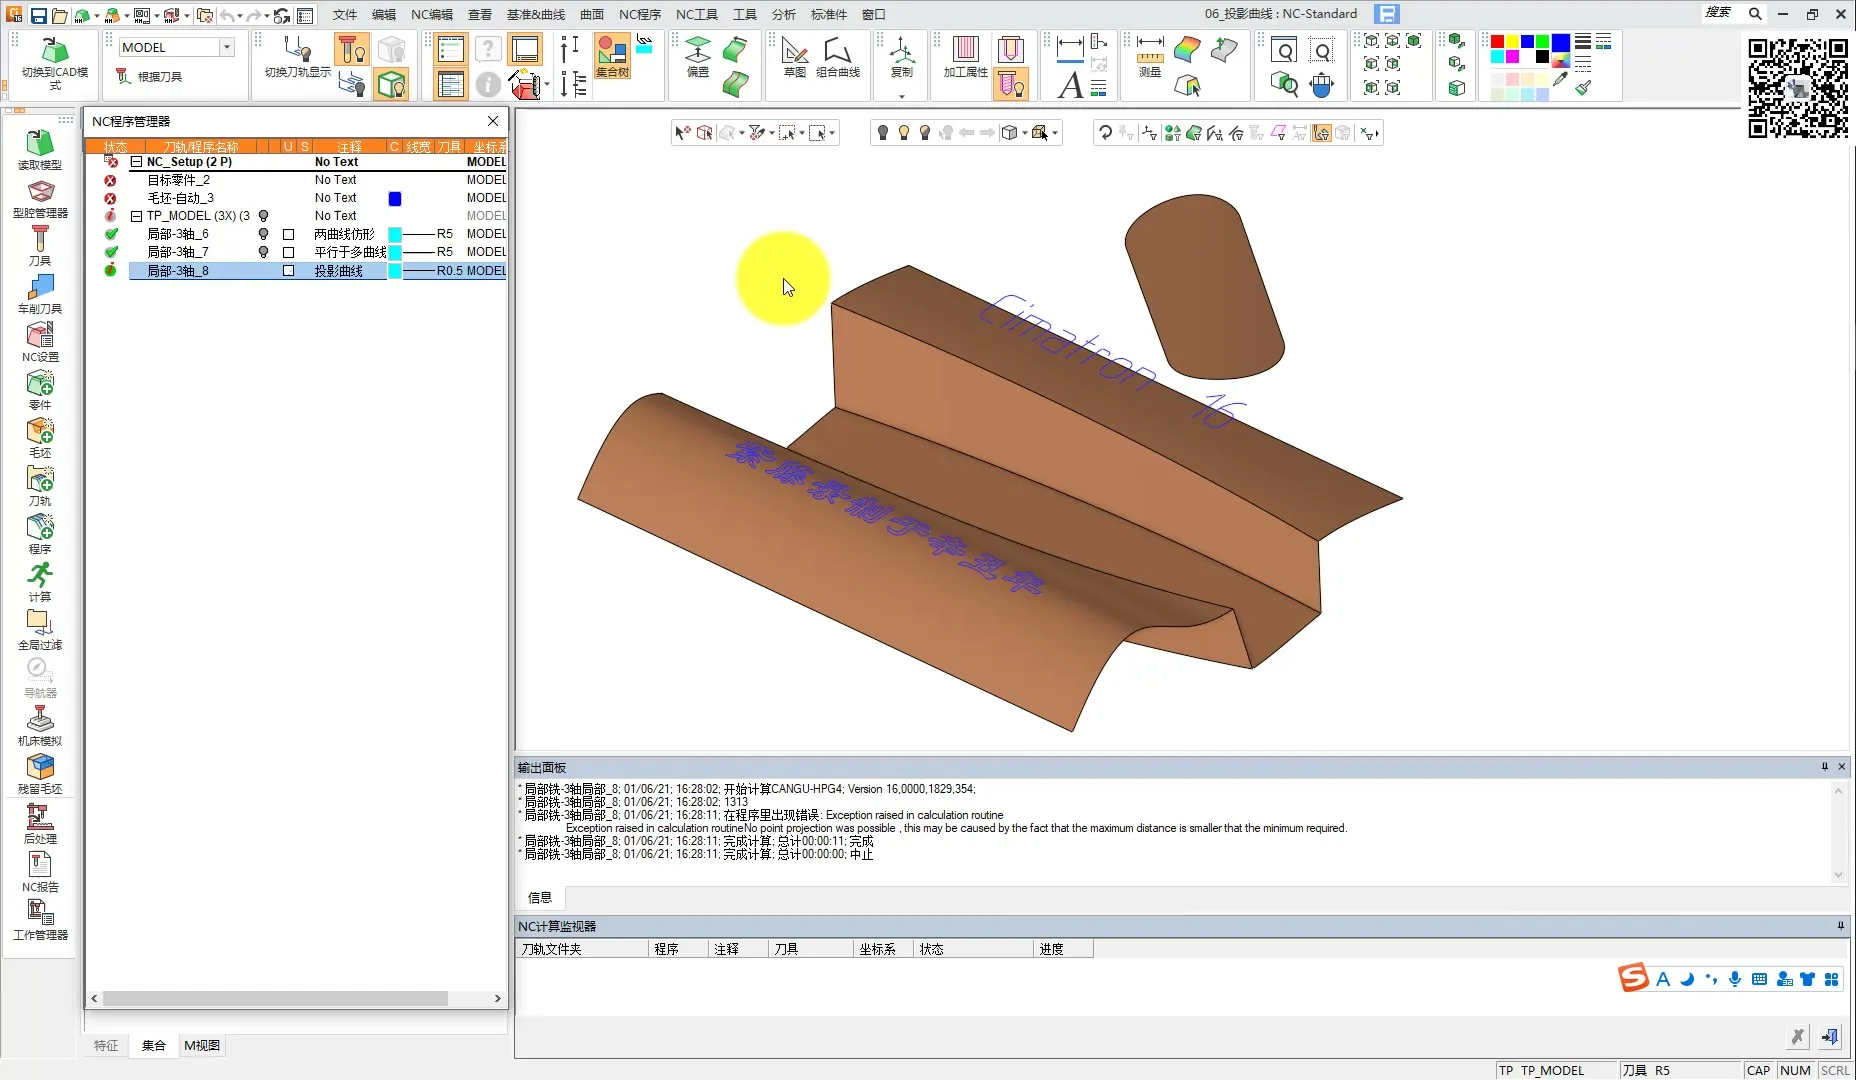Screen dimensions: 1856x1080
Task: Collapse the TP_MODEL folder node
Action: point(137,216)
